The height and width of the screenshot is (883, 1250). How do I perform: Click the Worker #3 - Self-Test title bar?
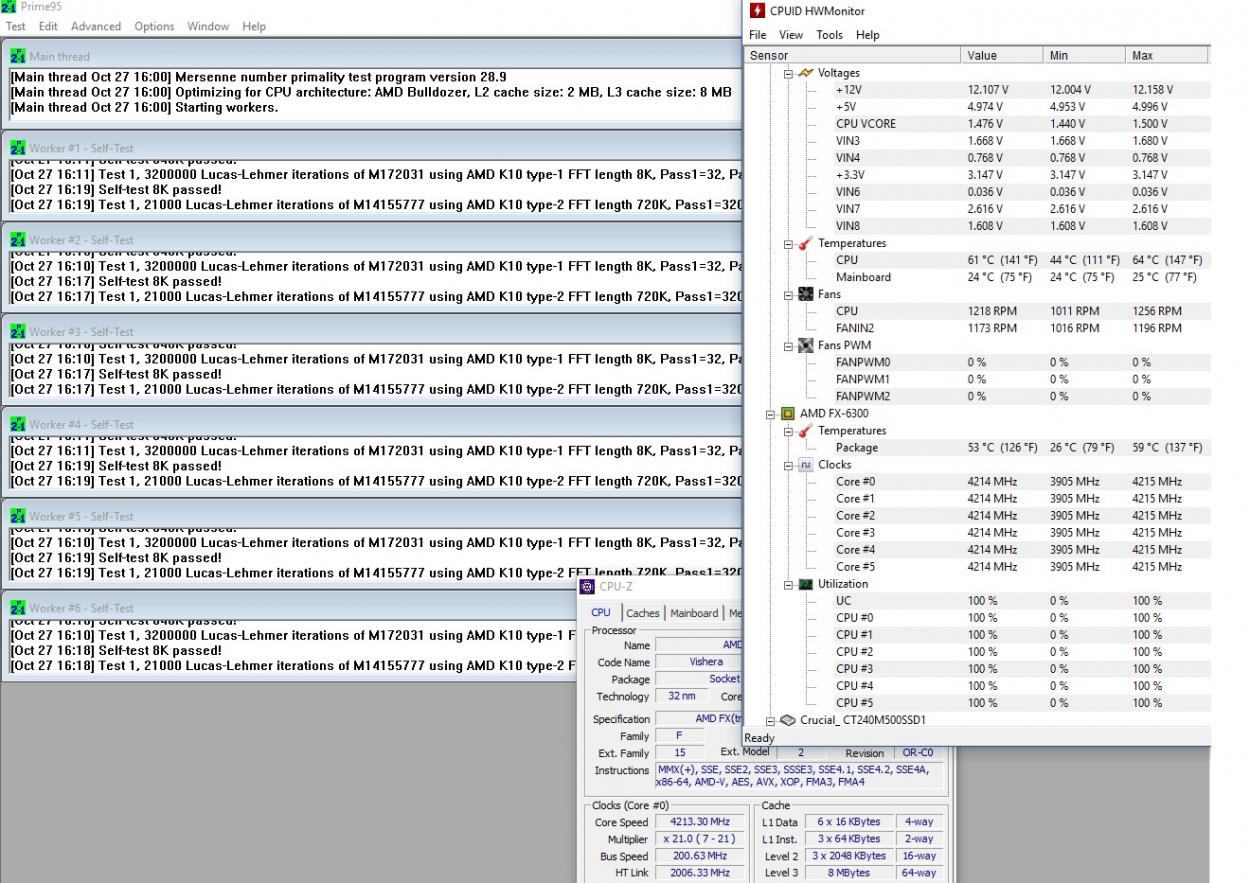373,332
